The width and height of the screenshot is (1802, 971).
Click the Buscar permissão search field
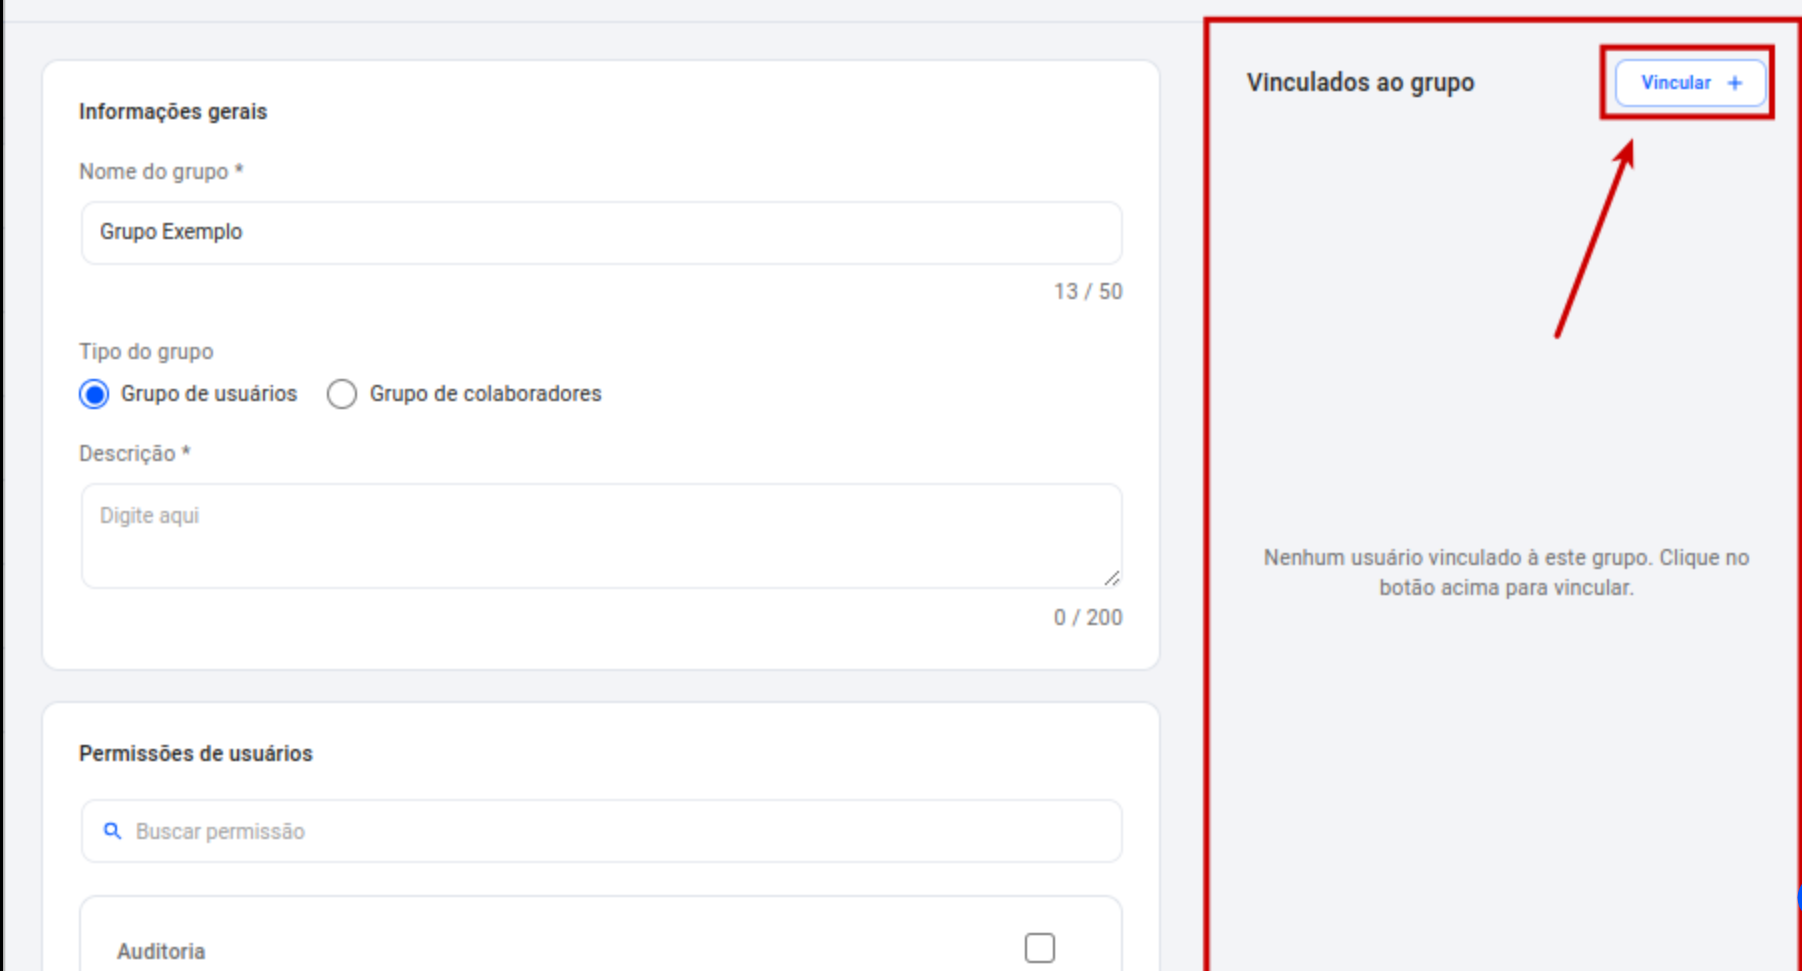tap(601, 831)
